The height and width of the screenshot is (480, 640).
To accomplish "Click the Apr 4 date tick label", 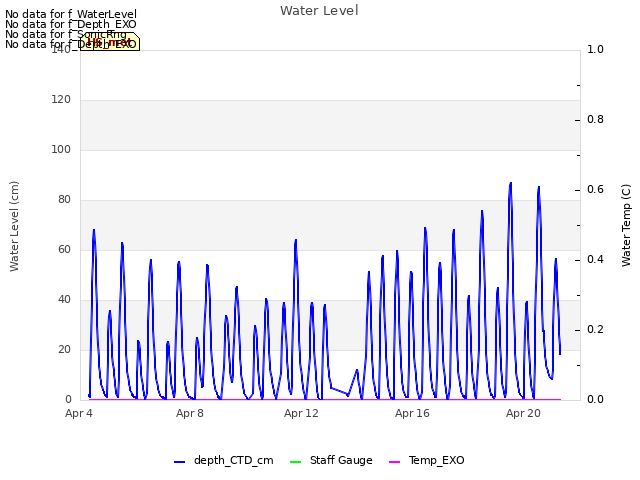I will [79, 413].
